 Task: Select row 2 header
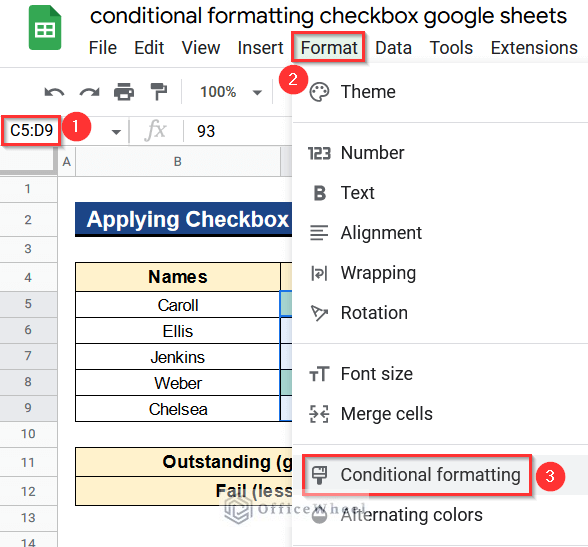(28, 220)
